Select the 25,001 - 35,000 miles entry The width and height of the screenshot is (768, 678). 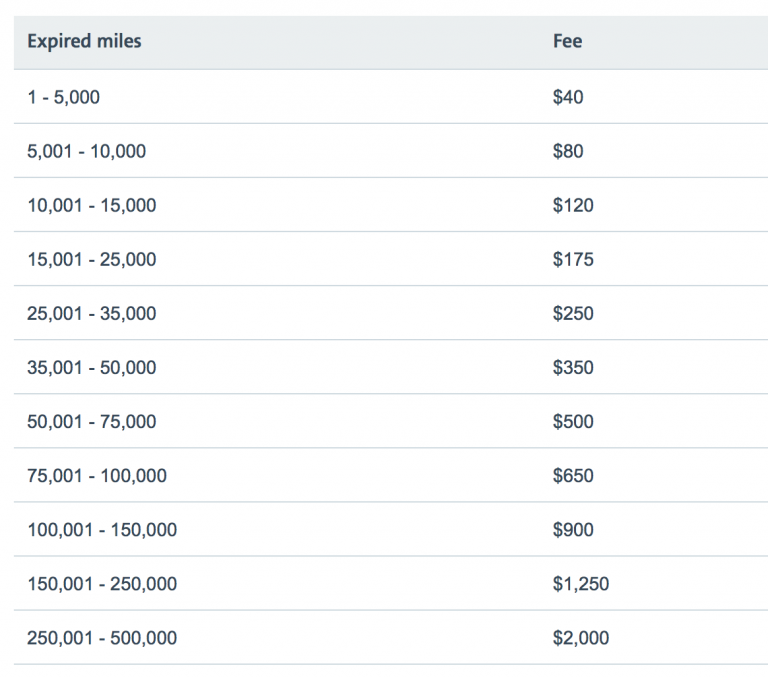point(91,314)
